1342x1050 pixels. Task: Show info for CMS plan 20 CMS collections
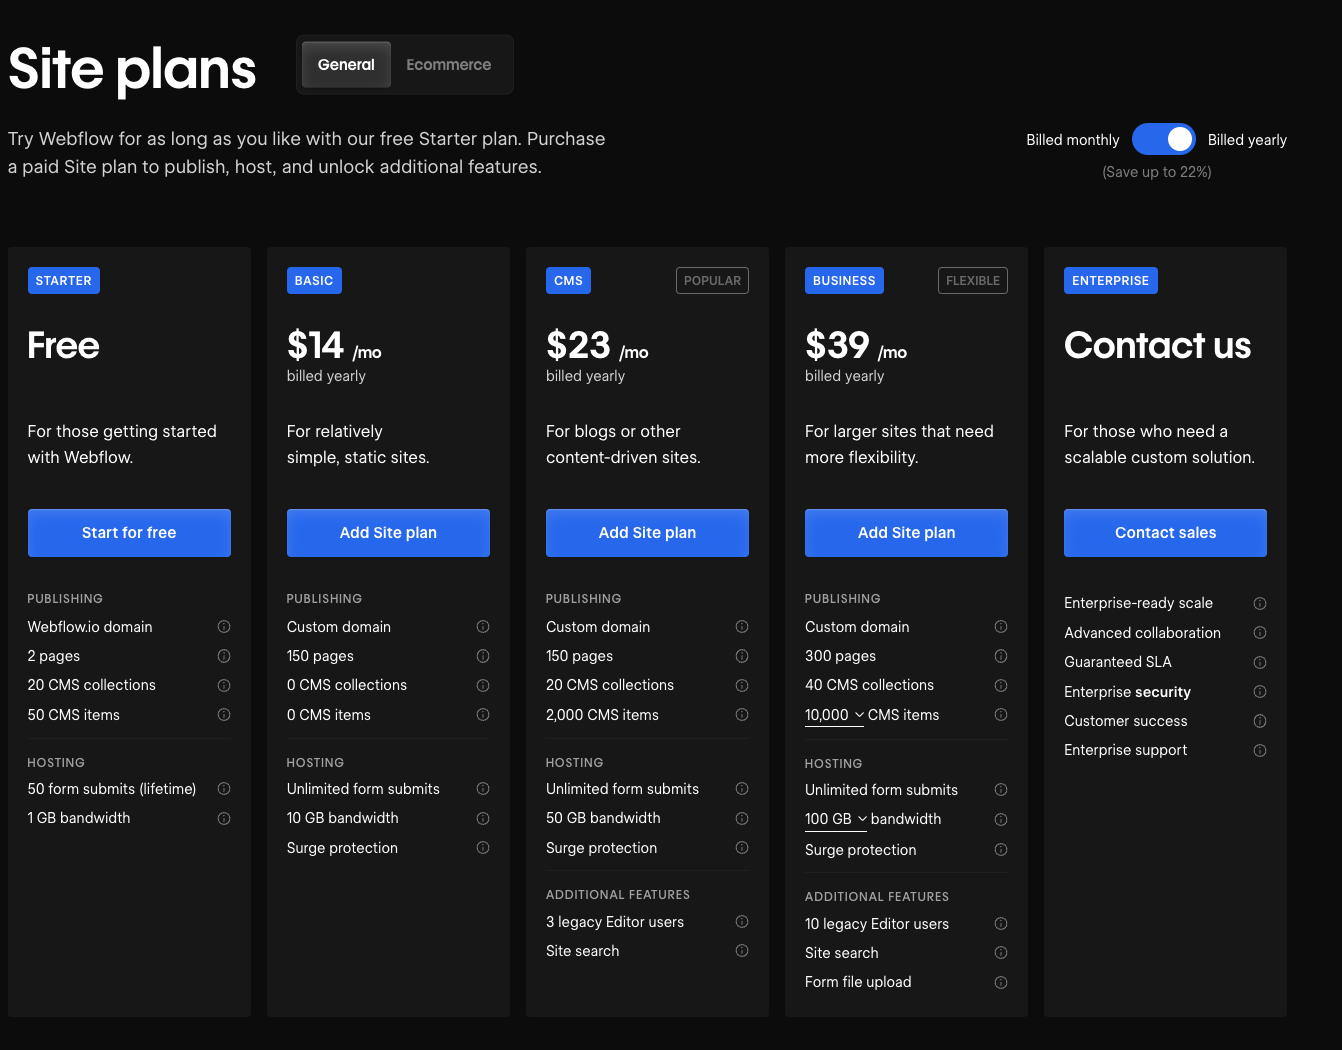pyautogui.click(x=742, y=685)
